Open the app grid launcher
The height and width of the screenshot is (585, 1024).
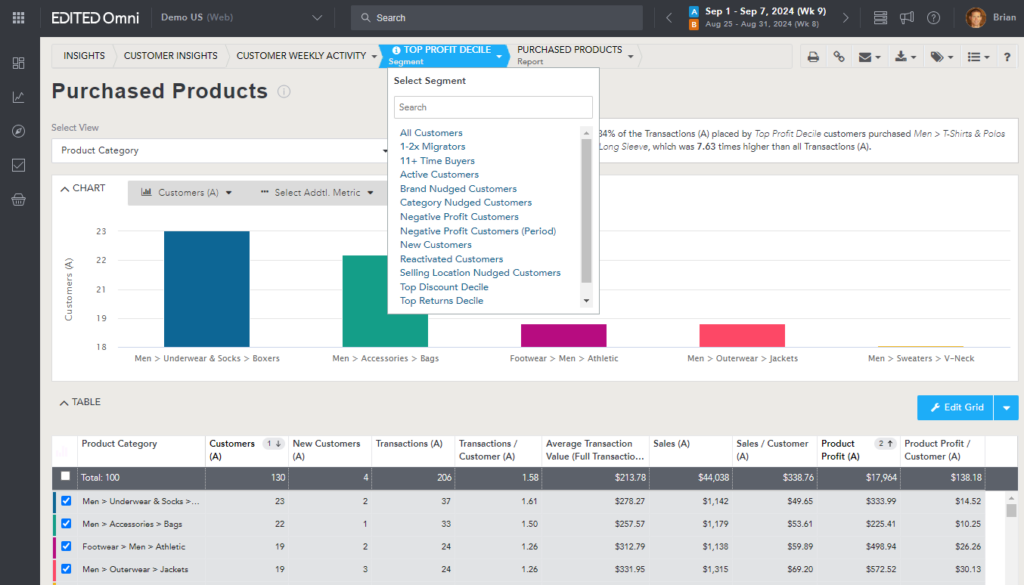(18, 18)
